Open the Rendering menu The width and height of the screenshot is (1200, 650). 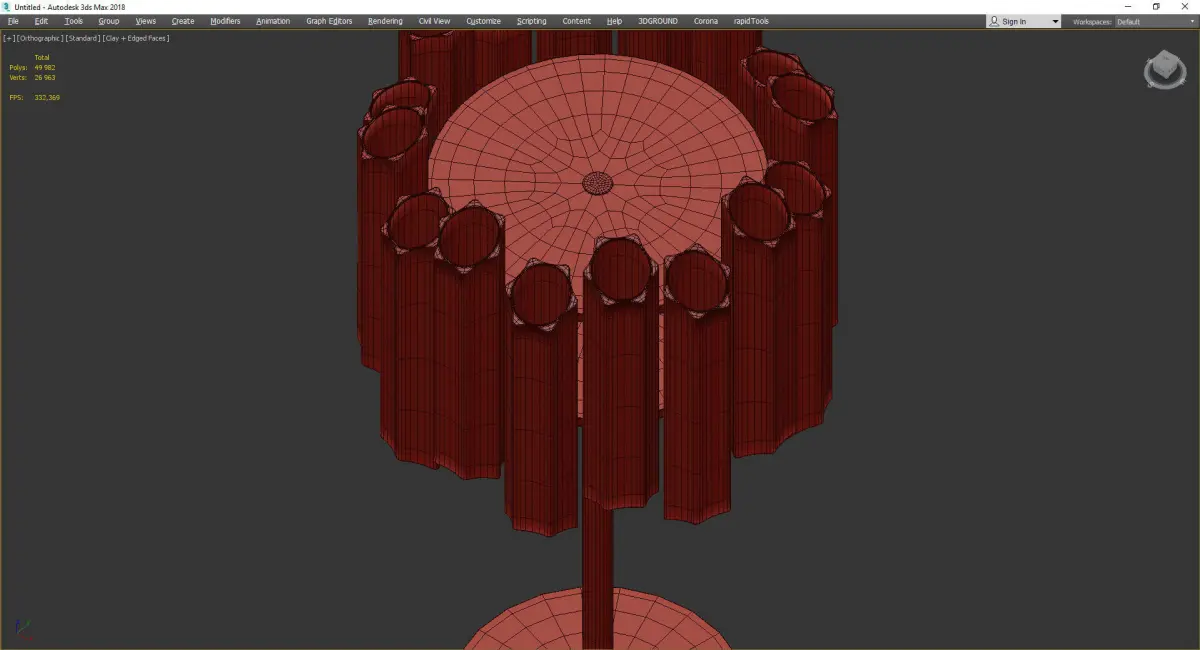coord(385,21)
